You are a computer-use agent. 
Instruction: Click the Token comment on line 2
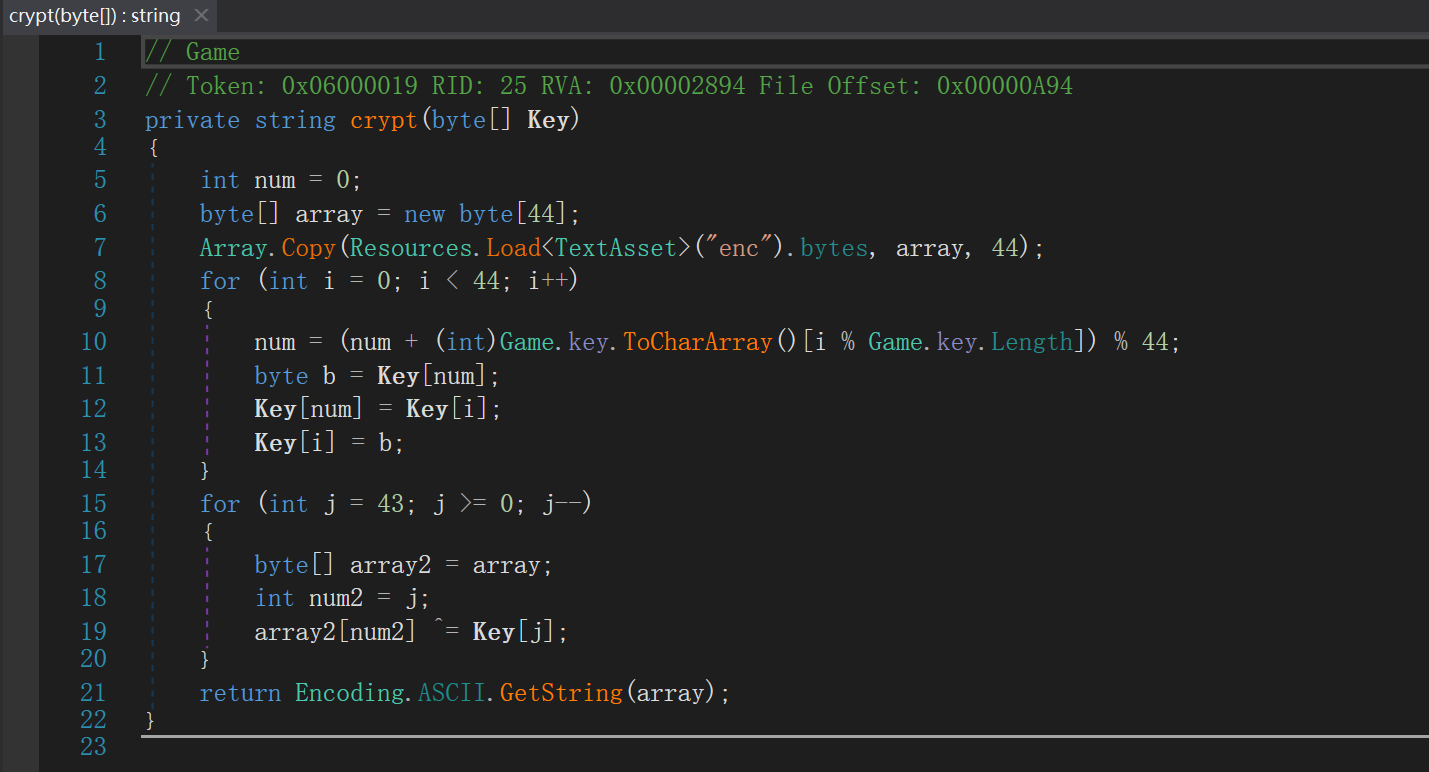click(x=608, y=86)
